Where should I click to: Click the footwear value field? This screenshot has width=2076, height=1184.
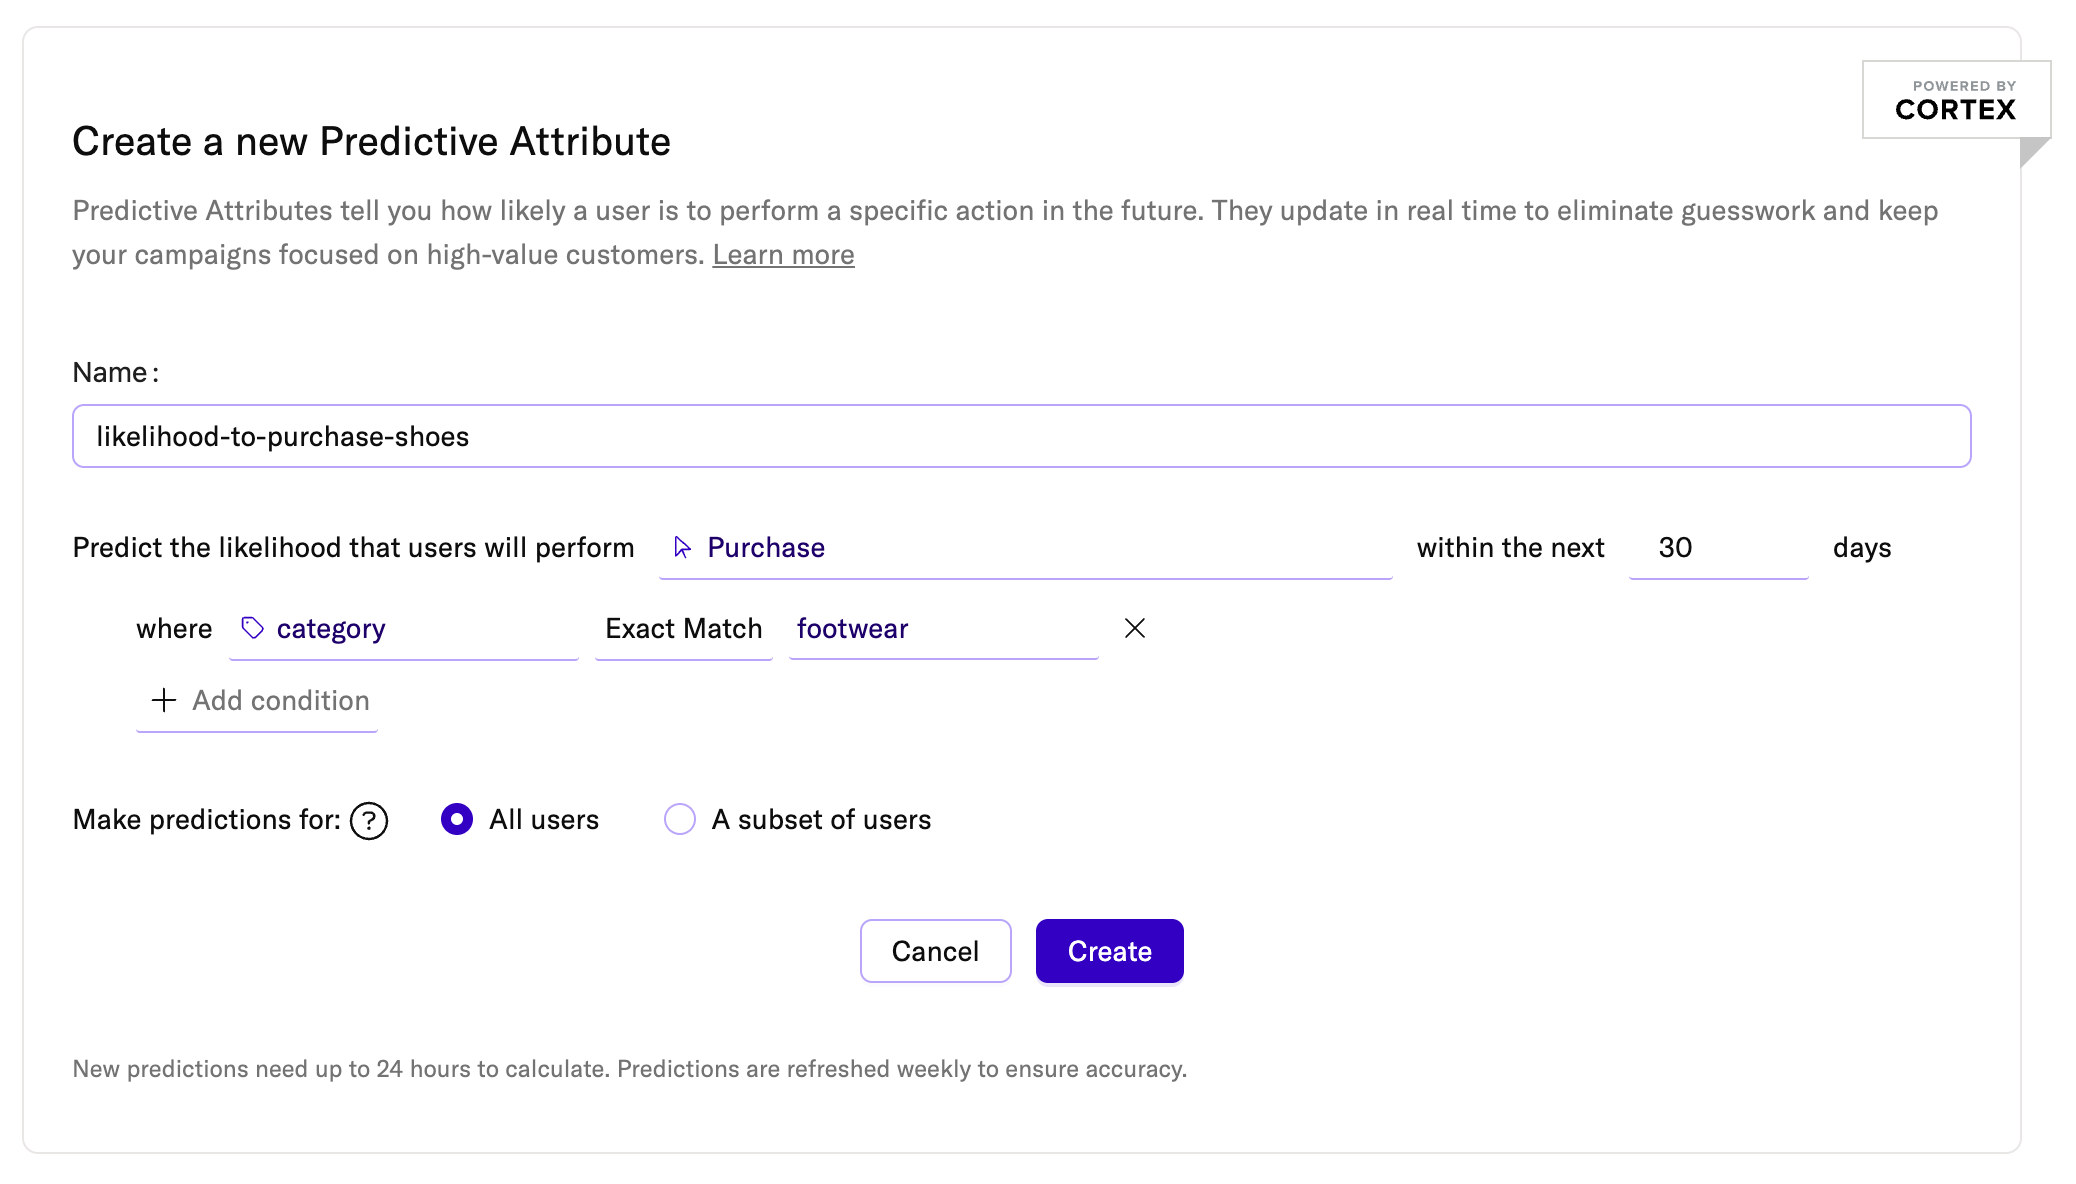coord(942,629)
